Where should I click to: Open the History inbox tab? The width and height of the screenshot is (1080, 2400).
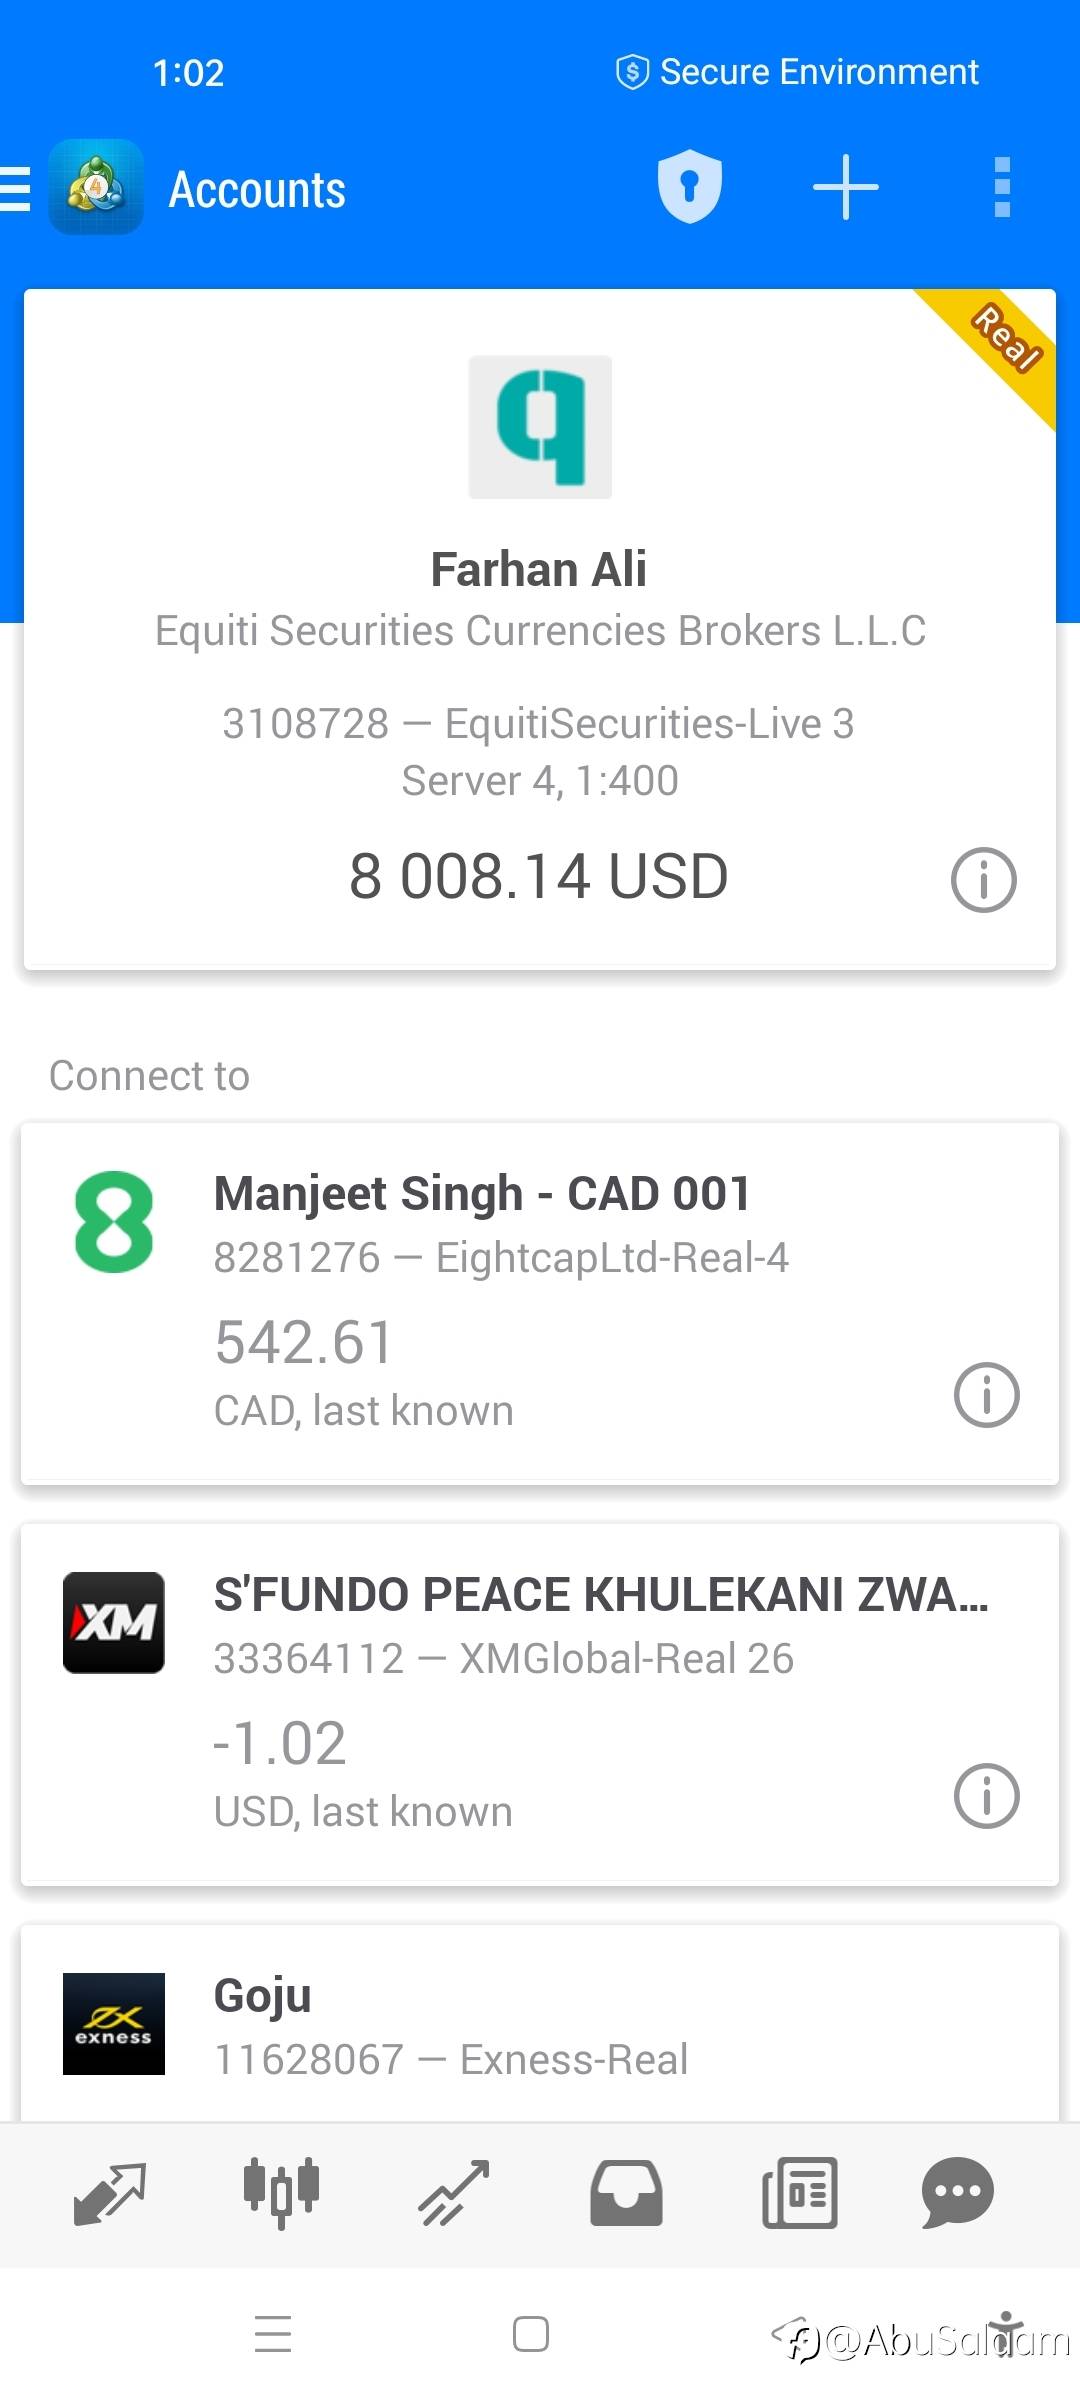(626, 2193)
